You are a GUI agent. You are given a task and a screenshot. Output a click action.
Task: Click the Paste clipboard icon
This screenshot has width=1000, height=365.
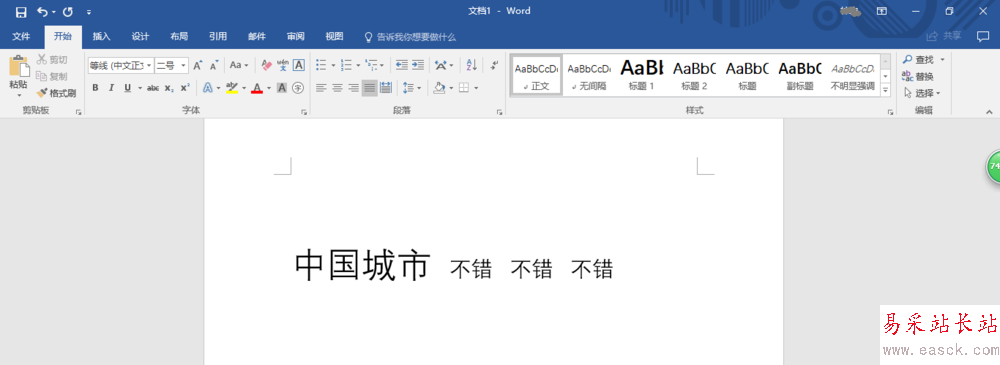point(18,67)
